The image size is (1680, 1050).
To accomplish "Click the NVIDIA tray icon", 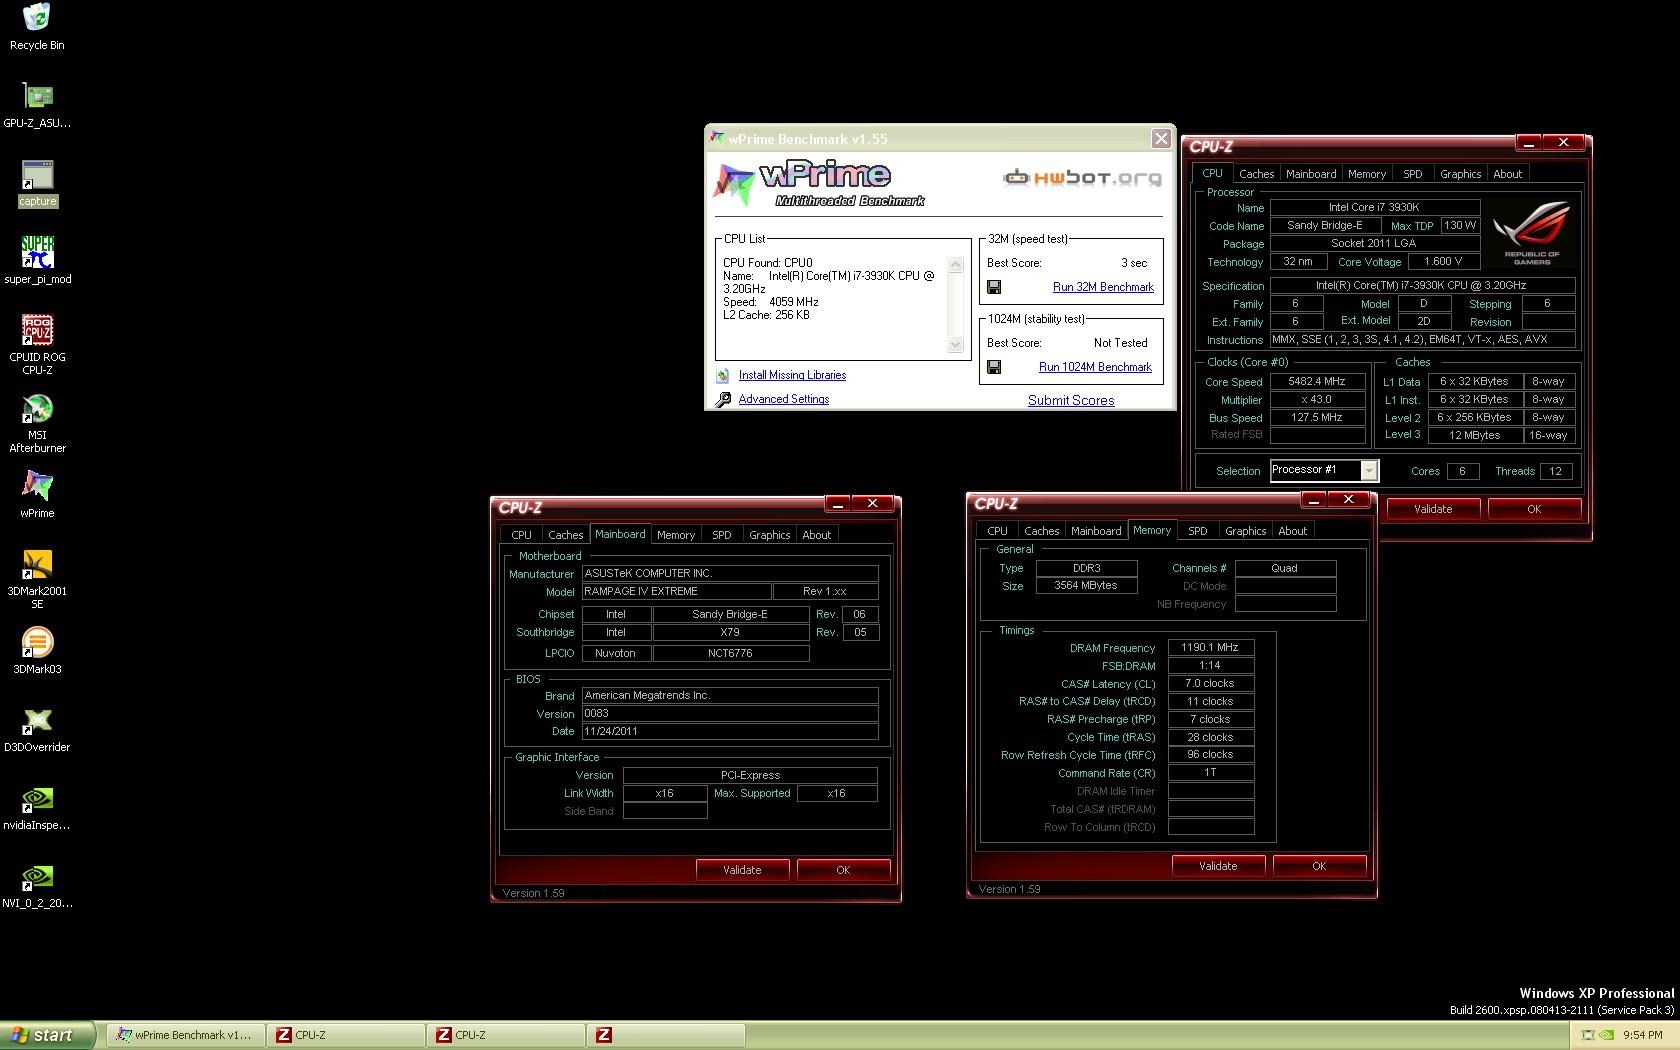I will tap(1606, 1035).
